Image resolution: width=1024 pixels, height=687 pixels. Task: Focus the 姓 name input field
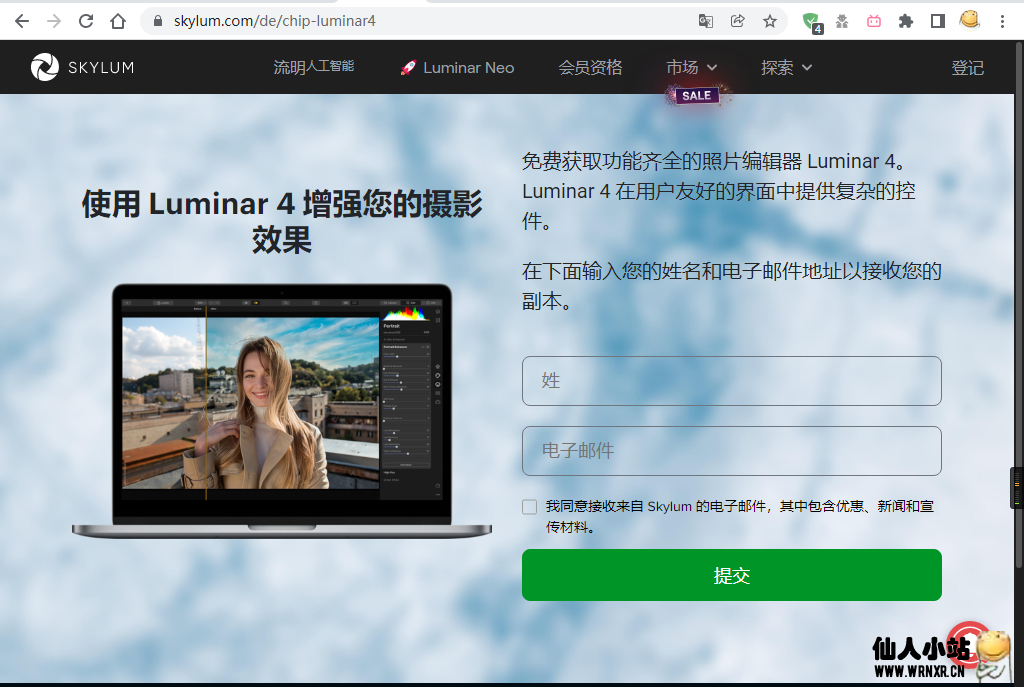point(731,381)
